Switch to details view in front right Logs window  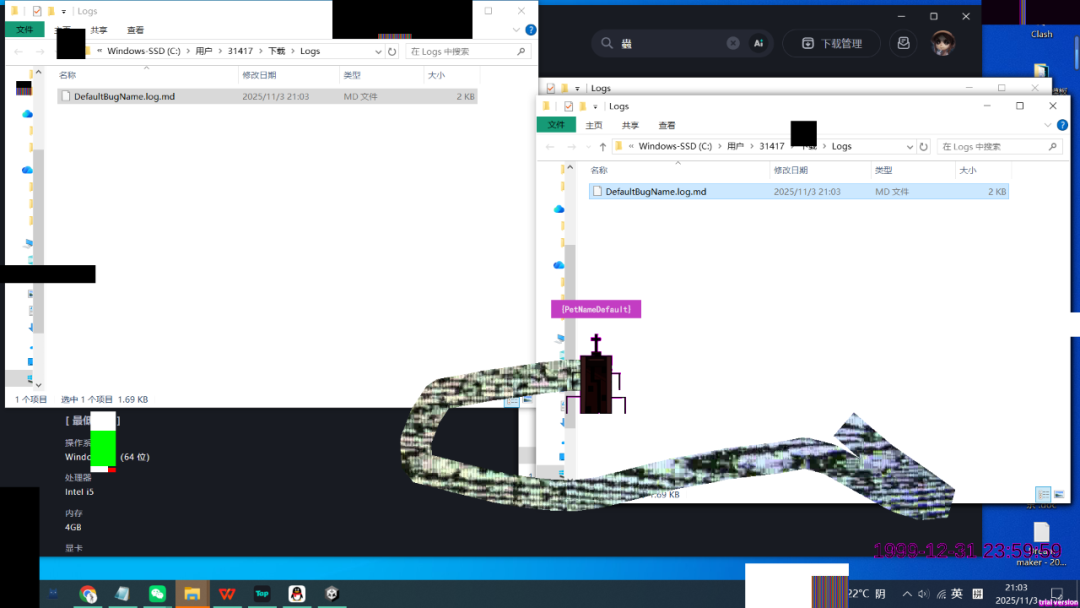tap(1043, 494)
